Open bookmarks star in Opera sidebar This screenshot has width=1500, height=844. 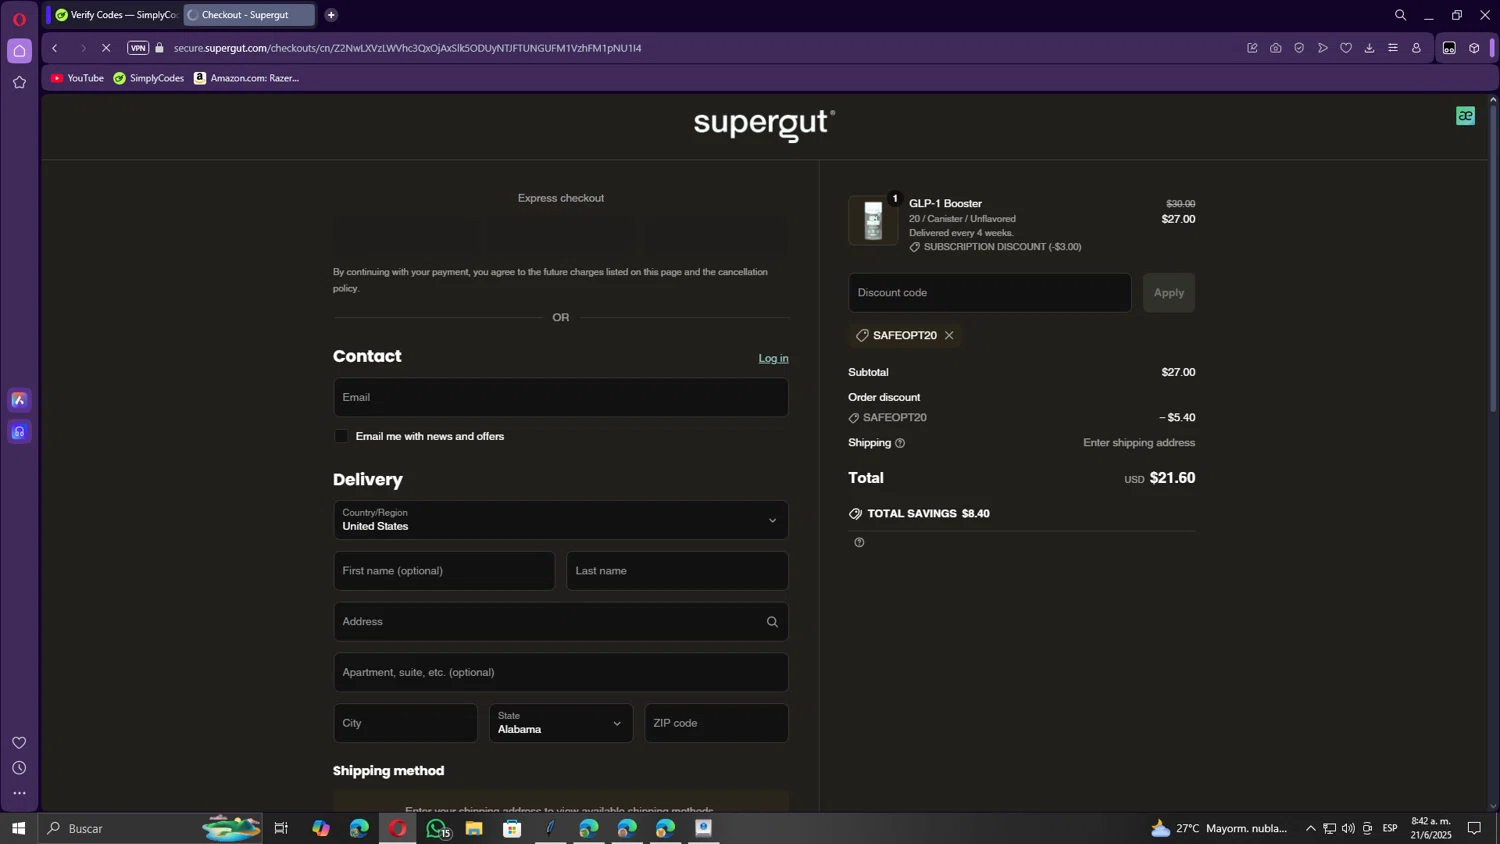19,83
